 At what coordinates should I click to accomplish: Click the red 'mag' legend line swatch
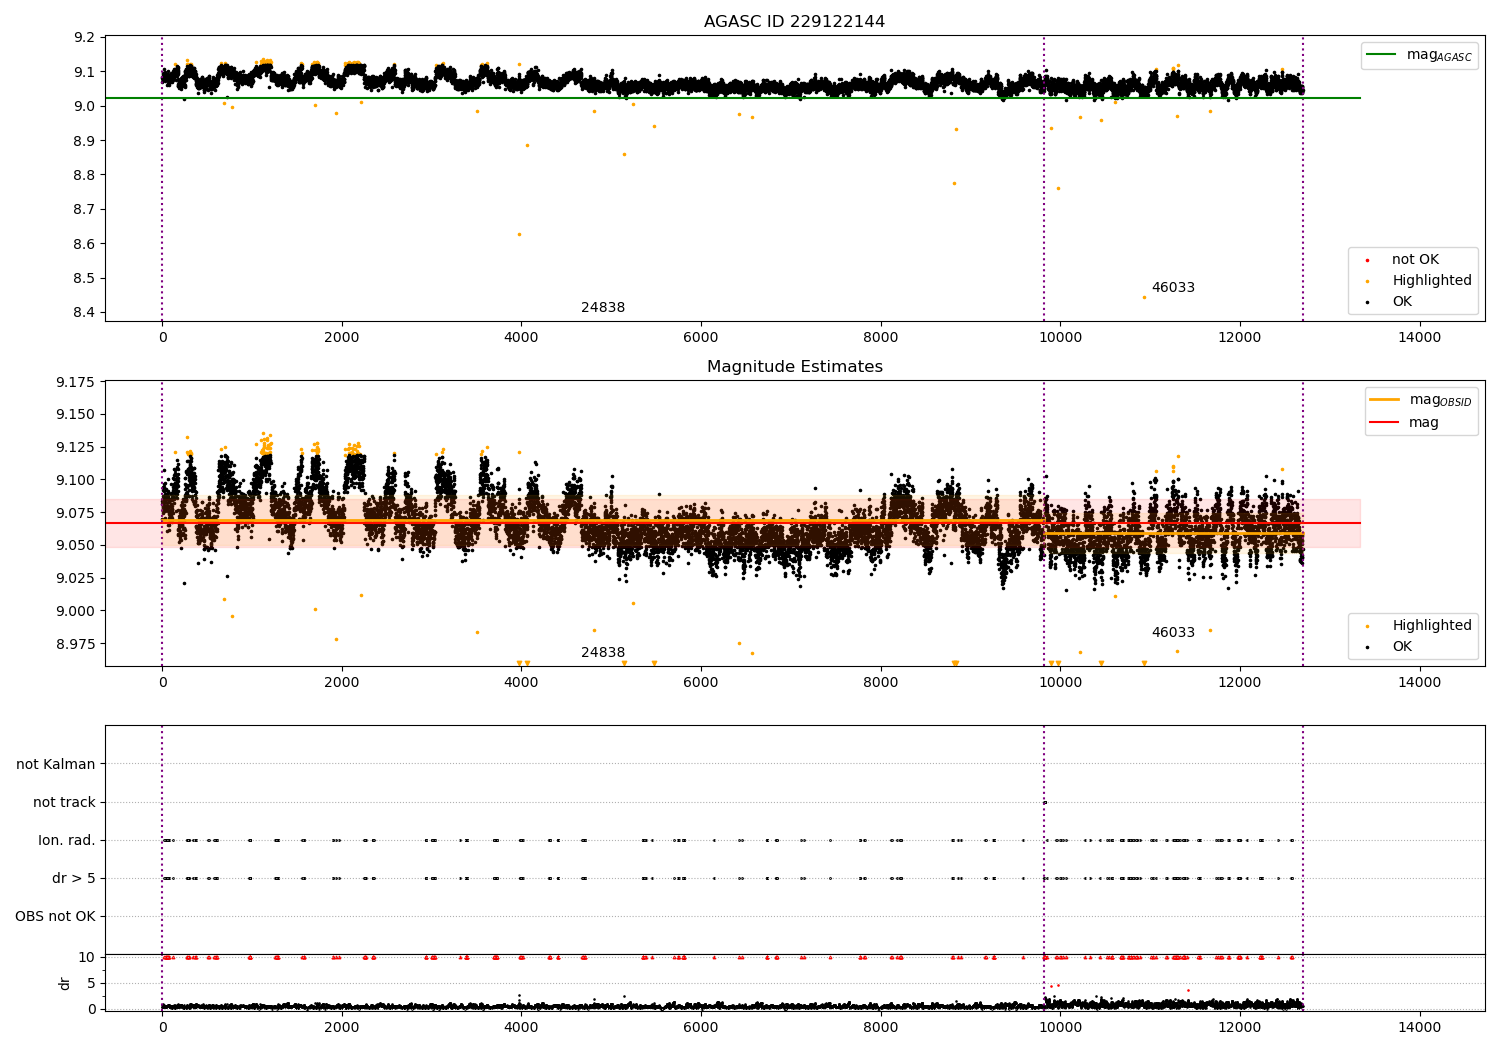[1384, 423]
